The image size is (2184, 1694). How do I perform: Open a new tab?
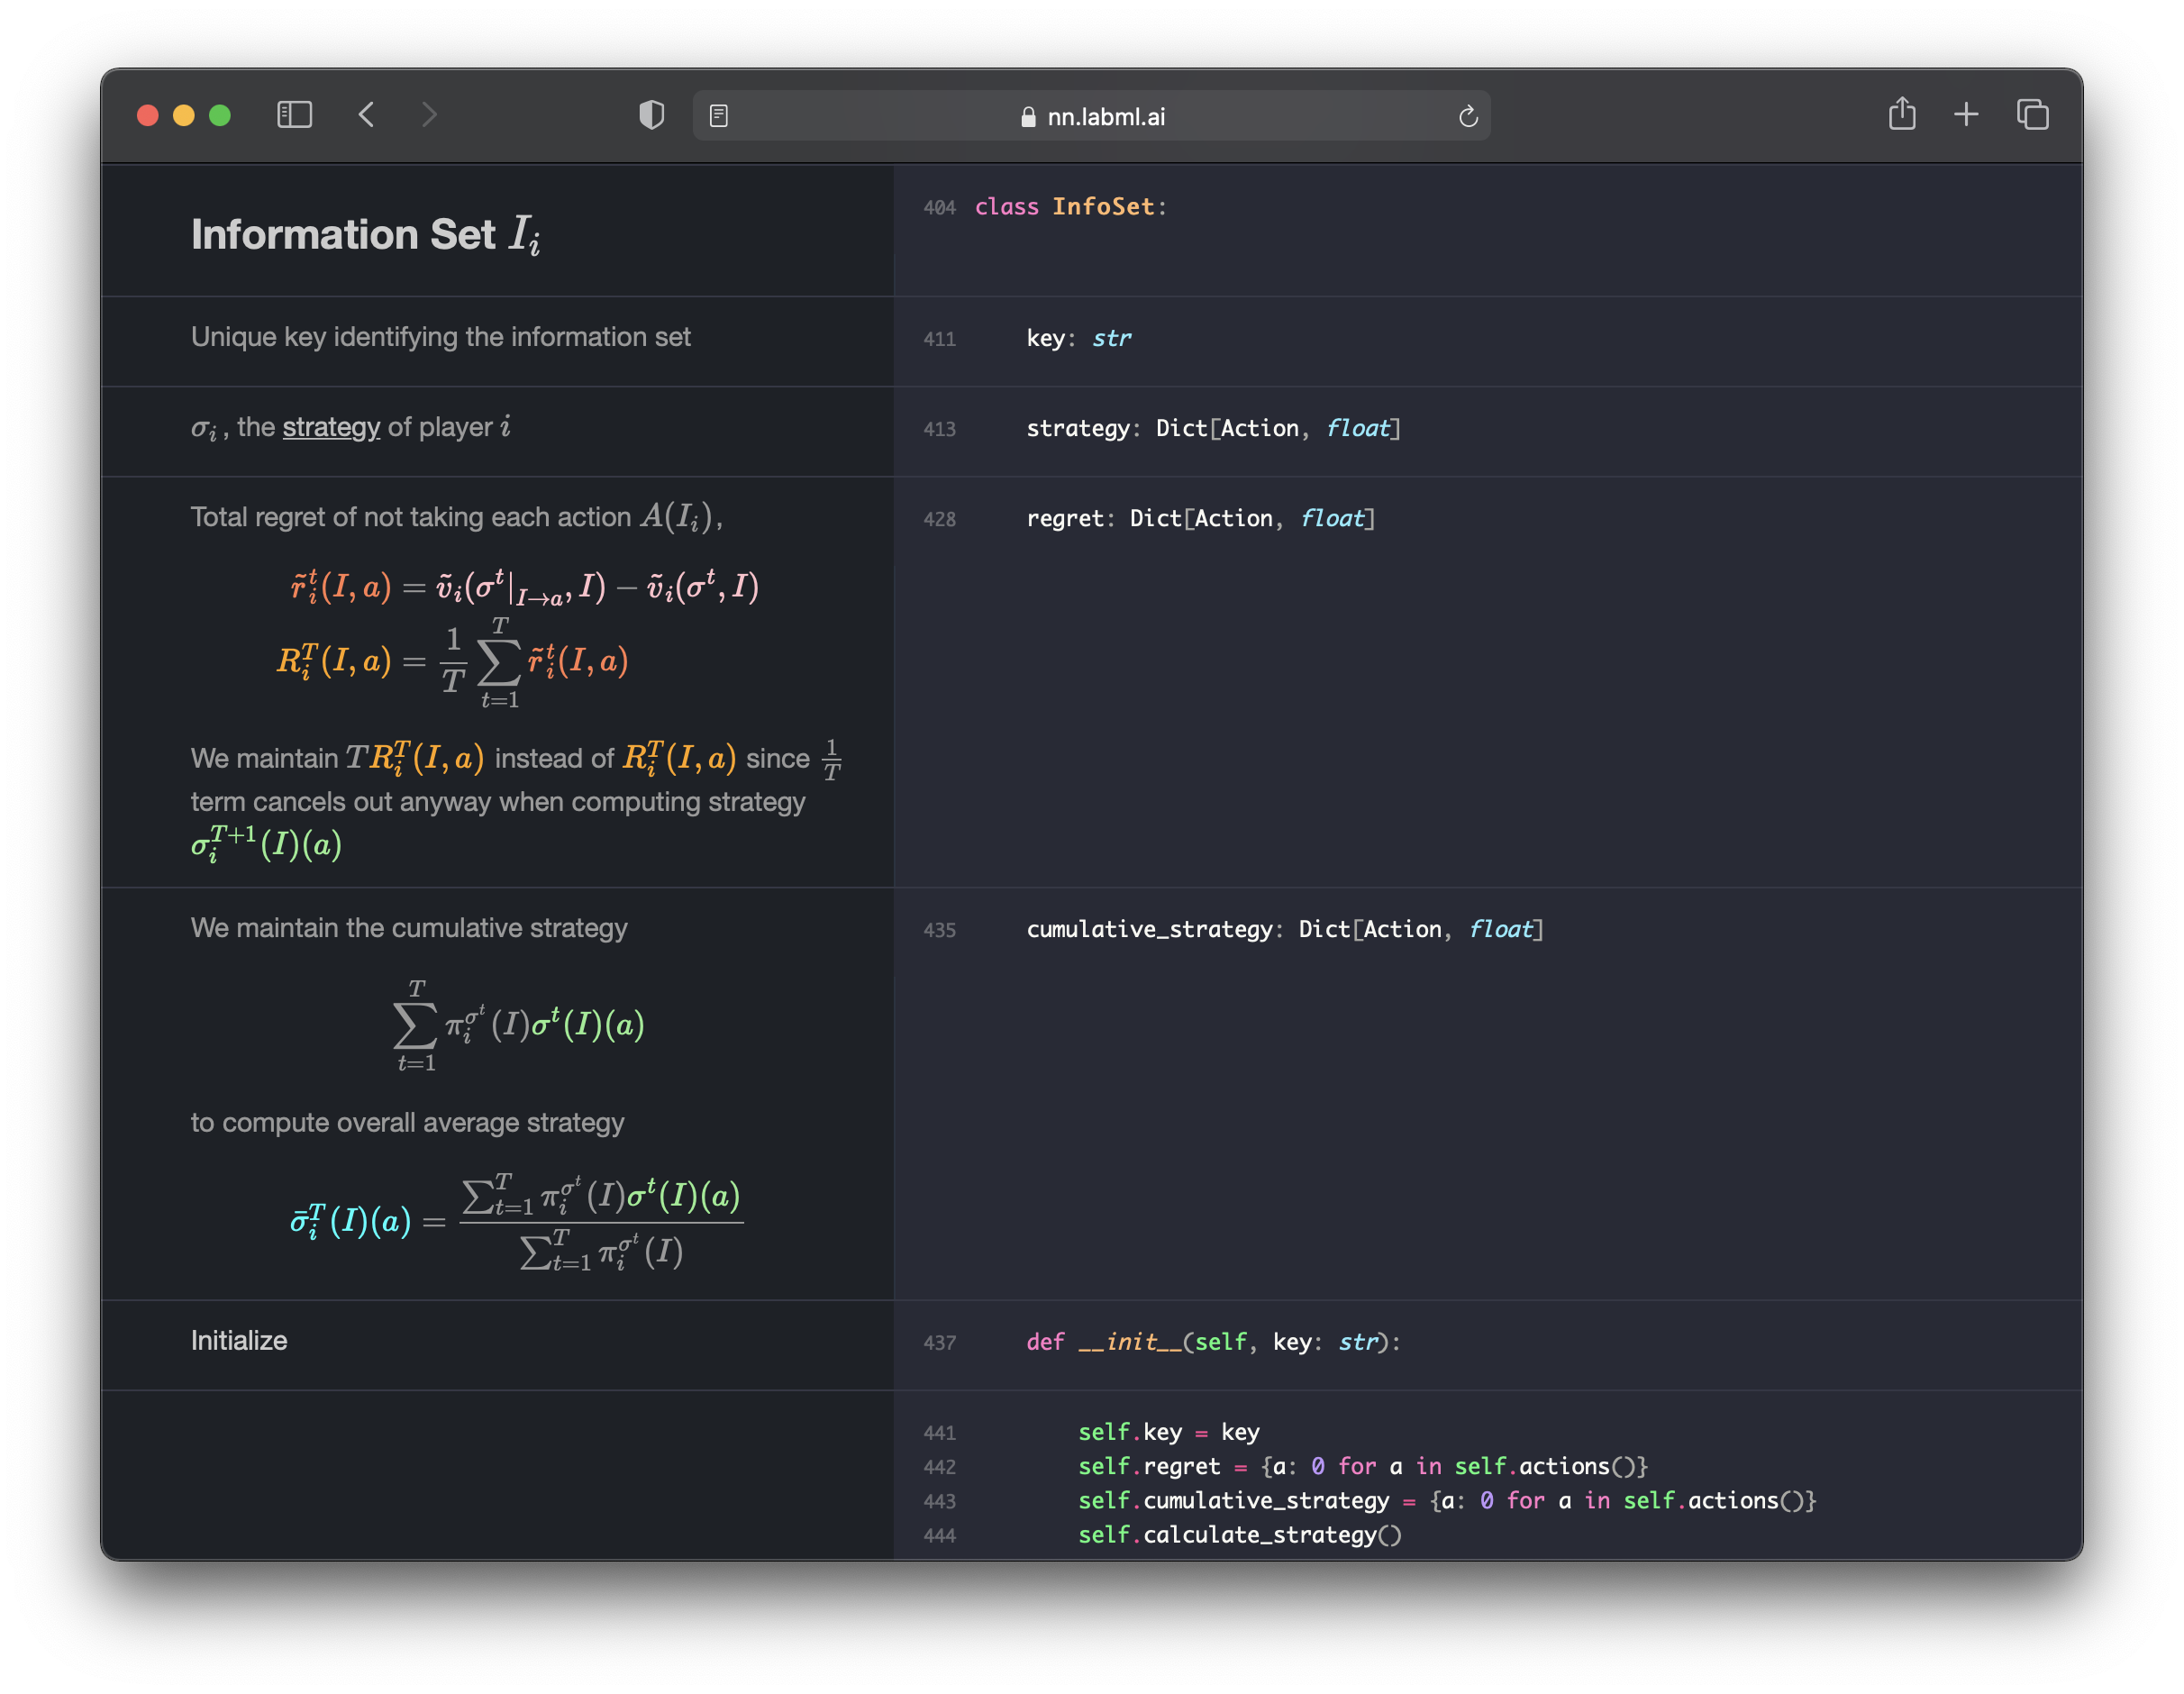point(1966,114)
